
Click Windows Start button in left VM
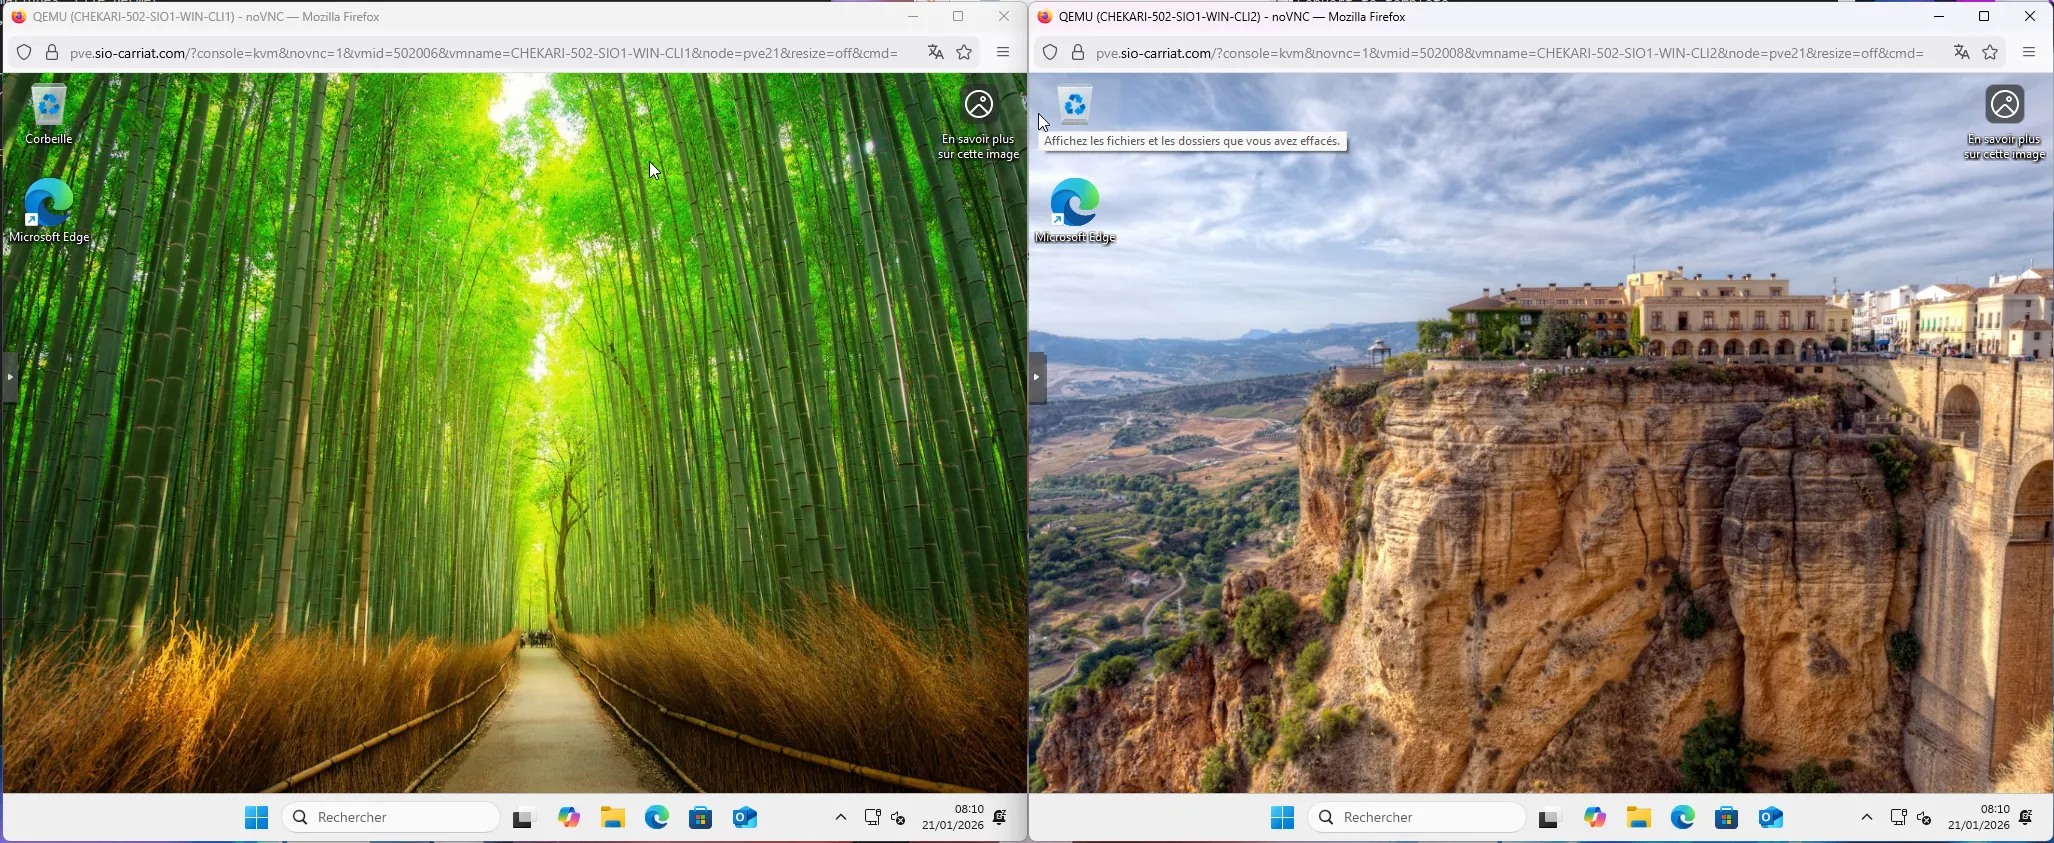pos(256,818)
